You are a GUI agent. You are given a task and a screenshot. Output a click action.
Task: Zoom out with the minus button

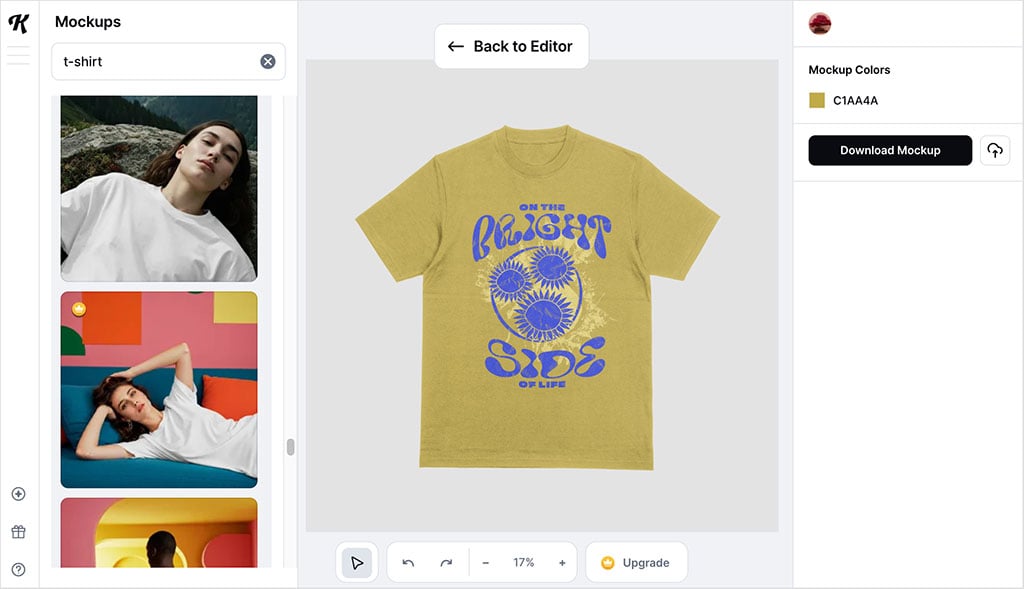486,563
